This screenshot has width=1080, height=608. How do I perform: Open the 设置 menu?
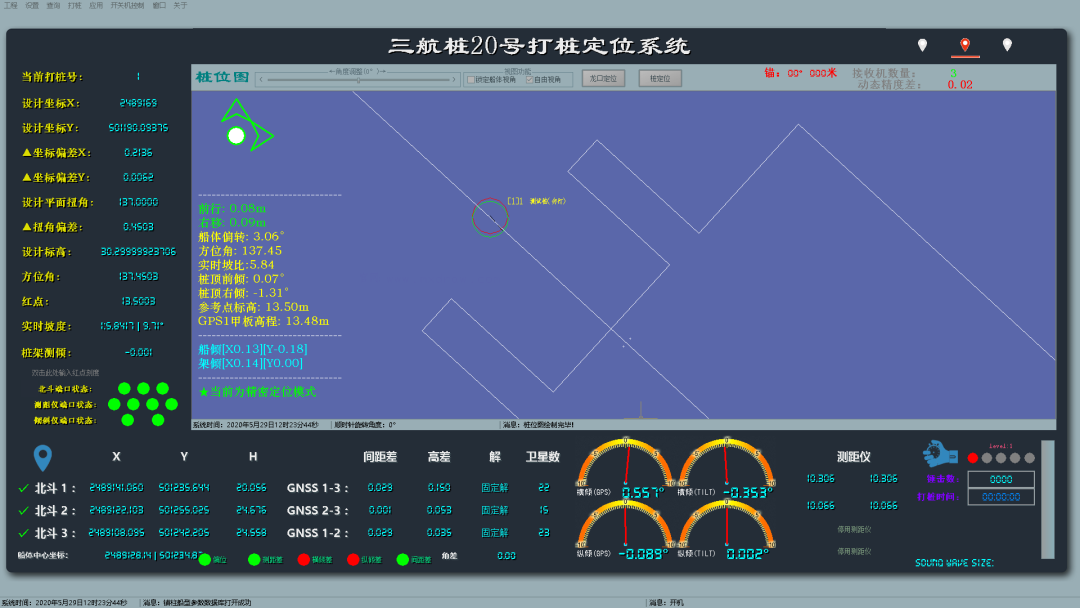32,6
